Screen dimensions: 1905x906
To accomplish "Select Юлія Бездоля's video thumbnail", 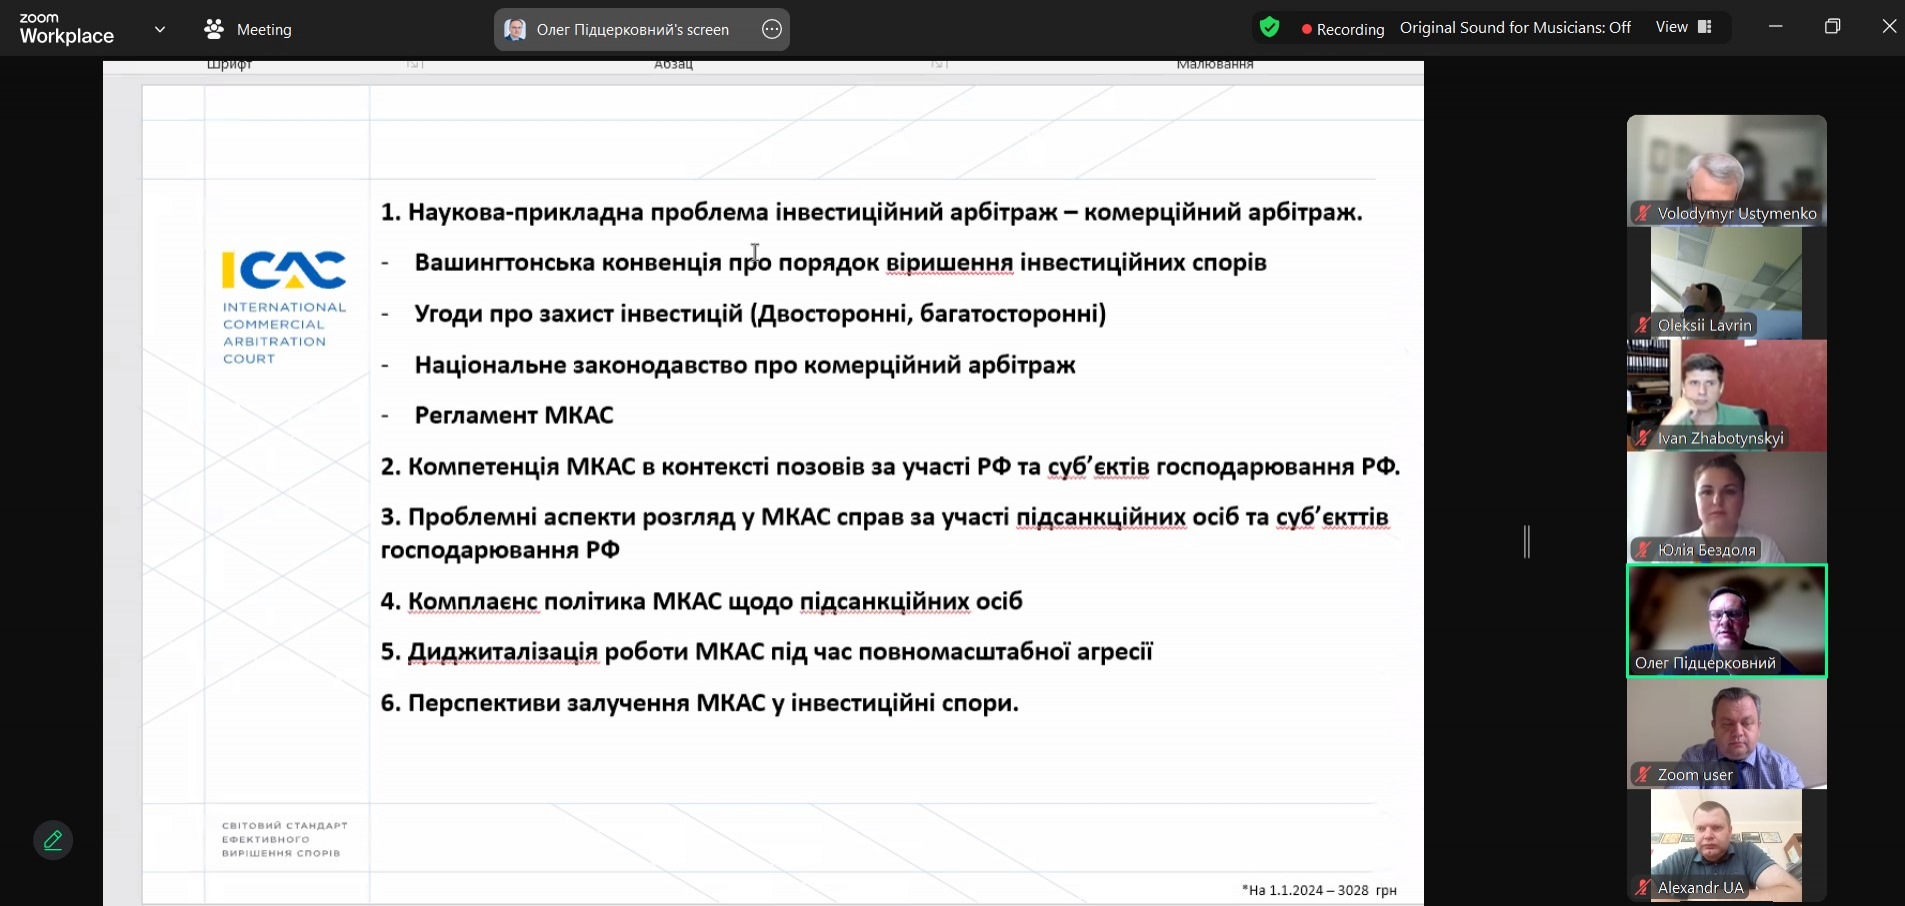I will (1726, 507).
